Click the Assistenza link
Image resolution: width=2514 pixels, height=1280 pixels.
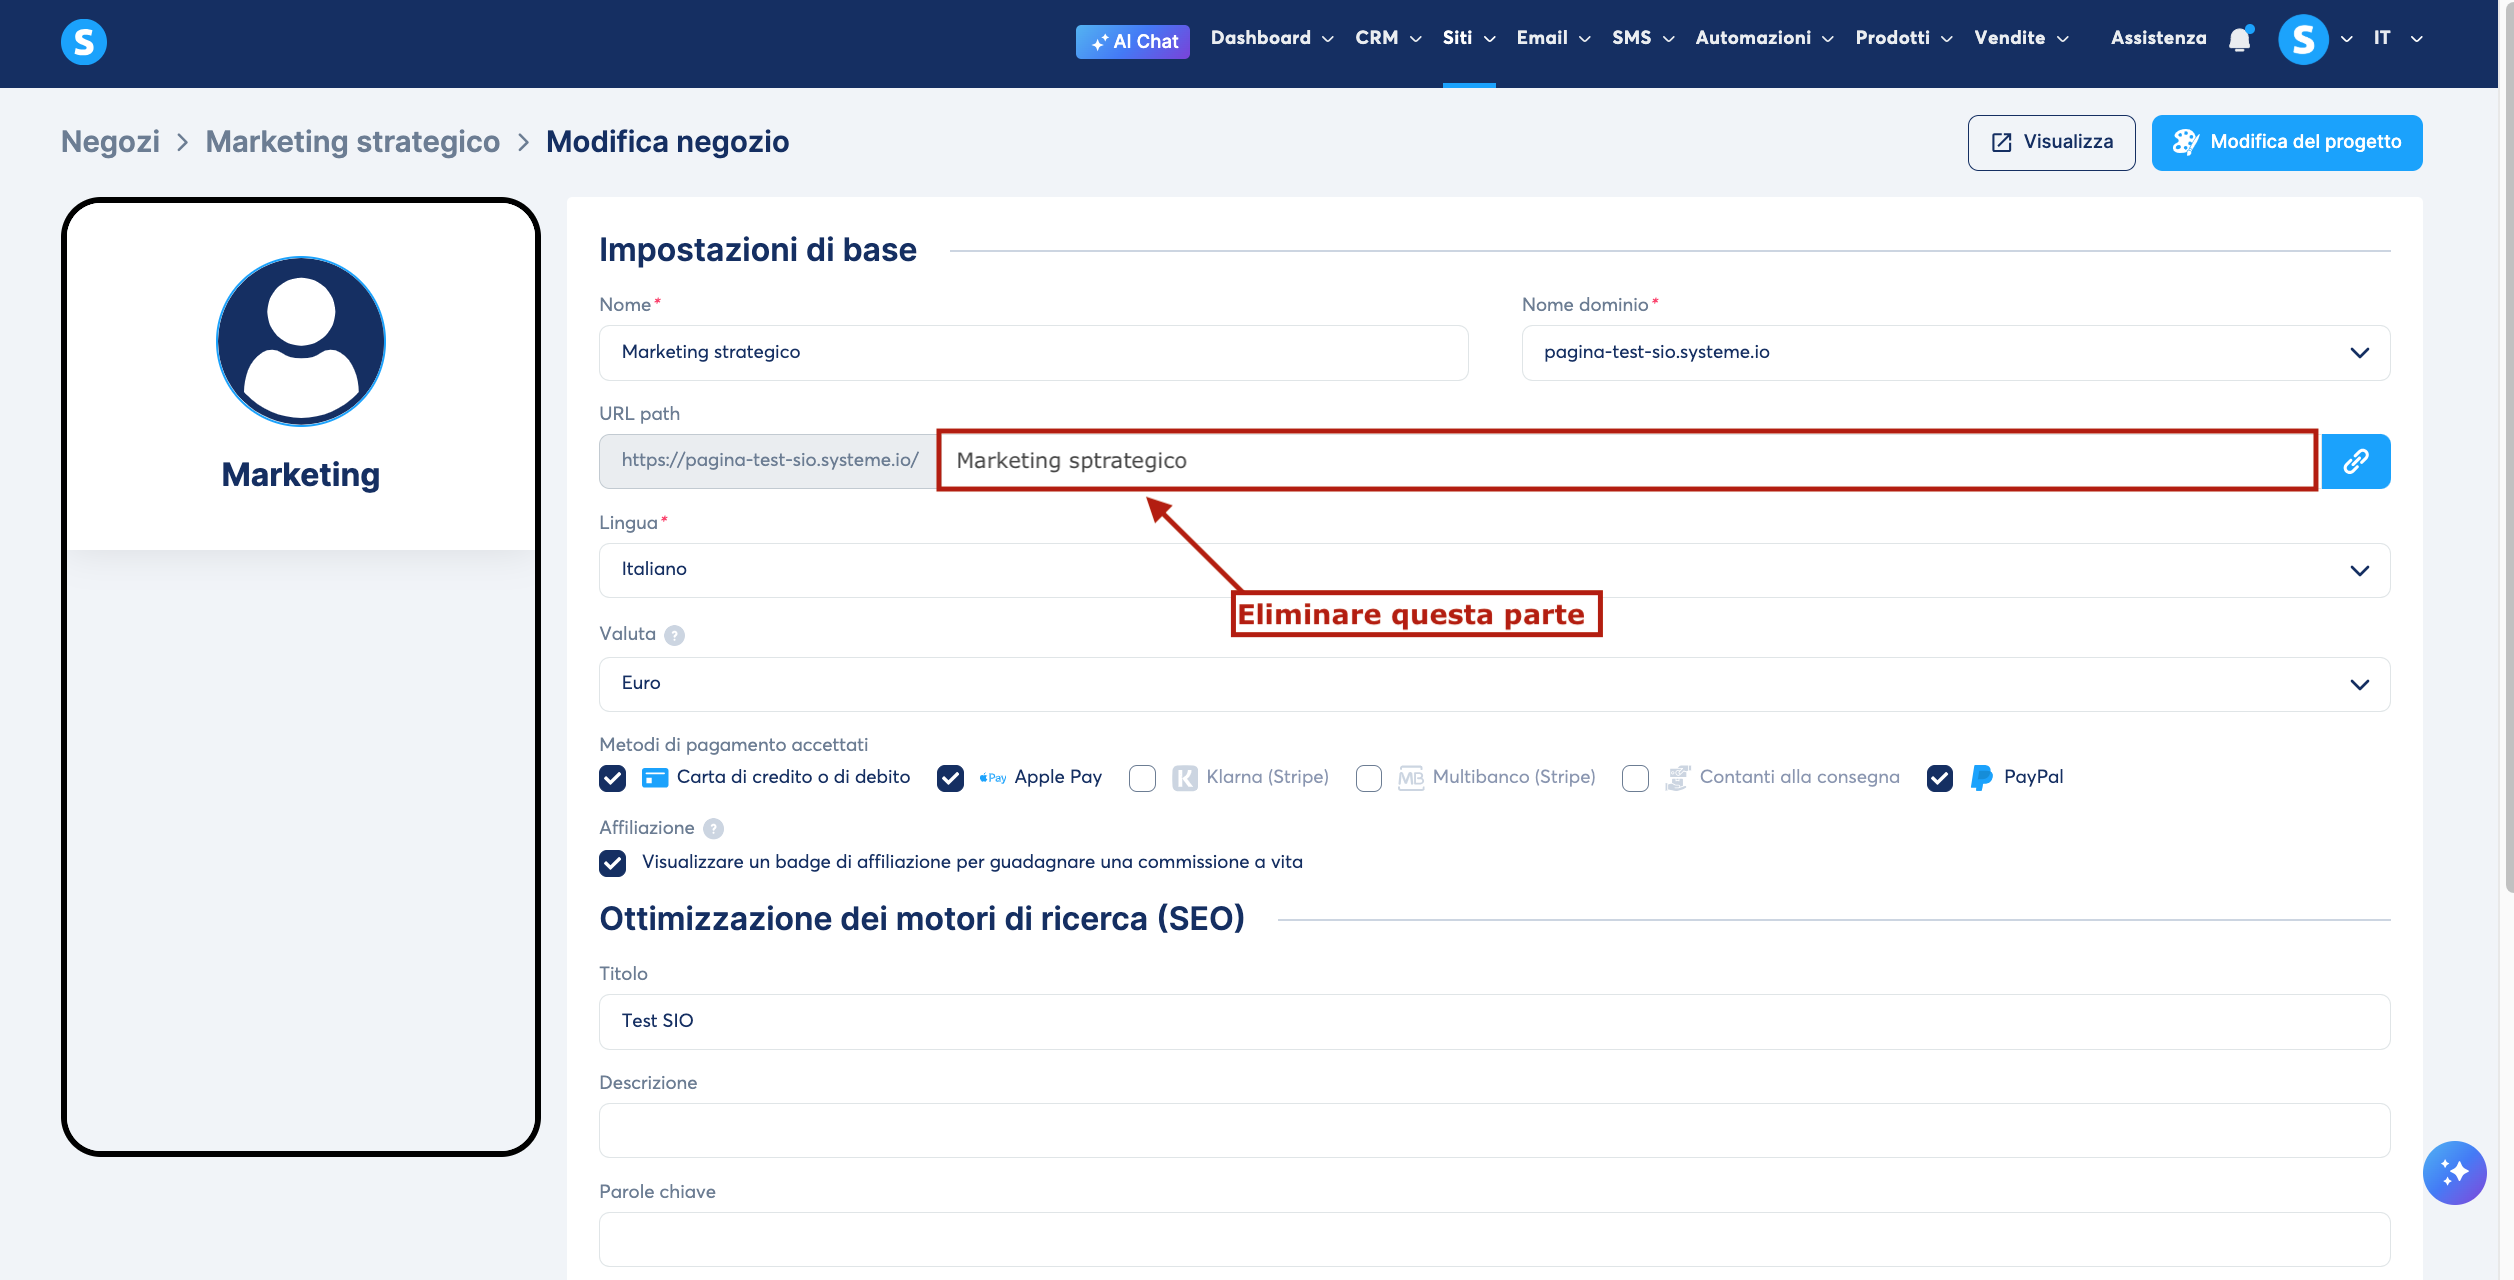pos(2158,38)
